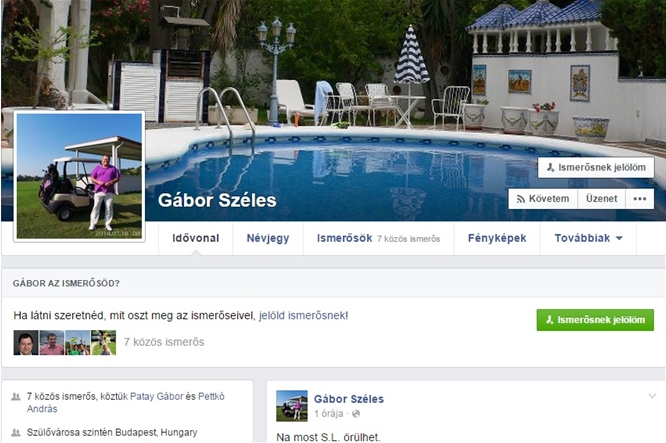Click the post author avatar thumbnail

292,406
